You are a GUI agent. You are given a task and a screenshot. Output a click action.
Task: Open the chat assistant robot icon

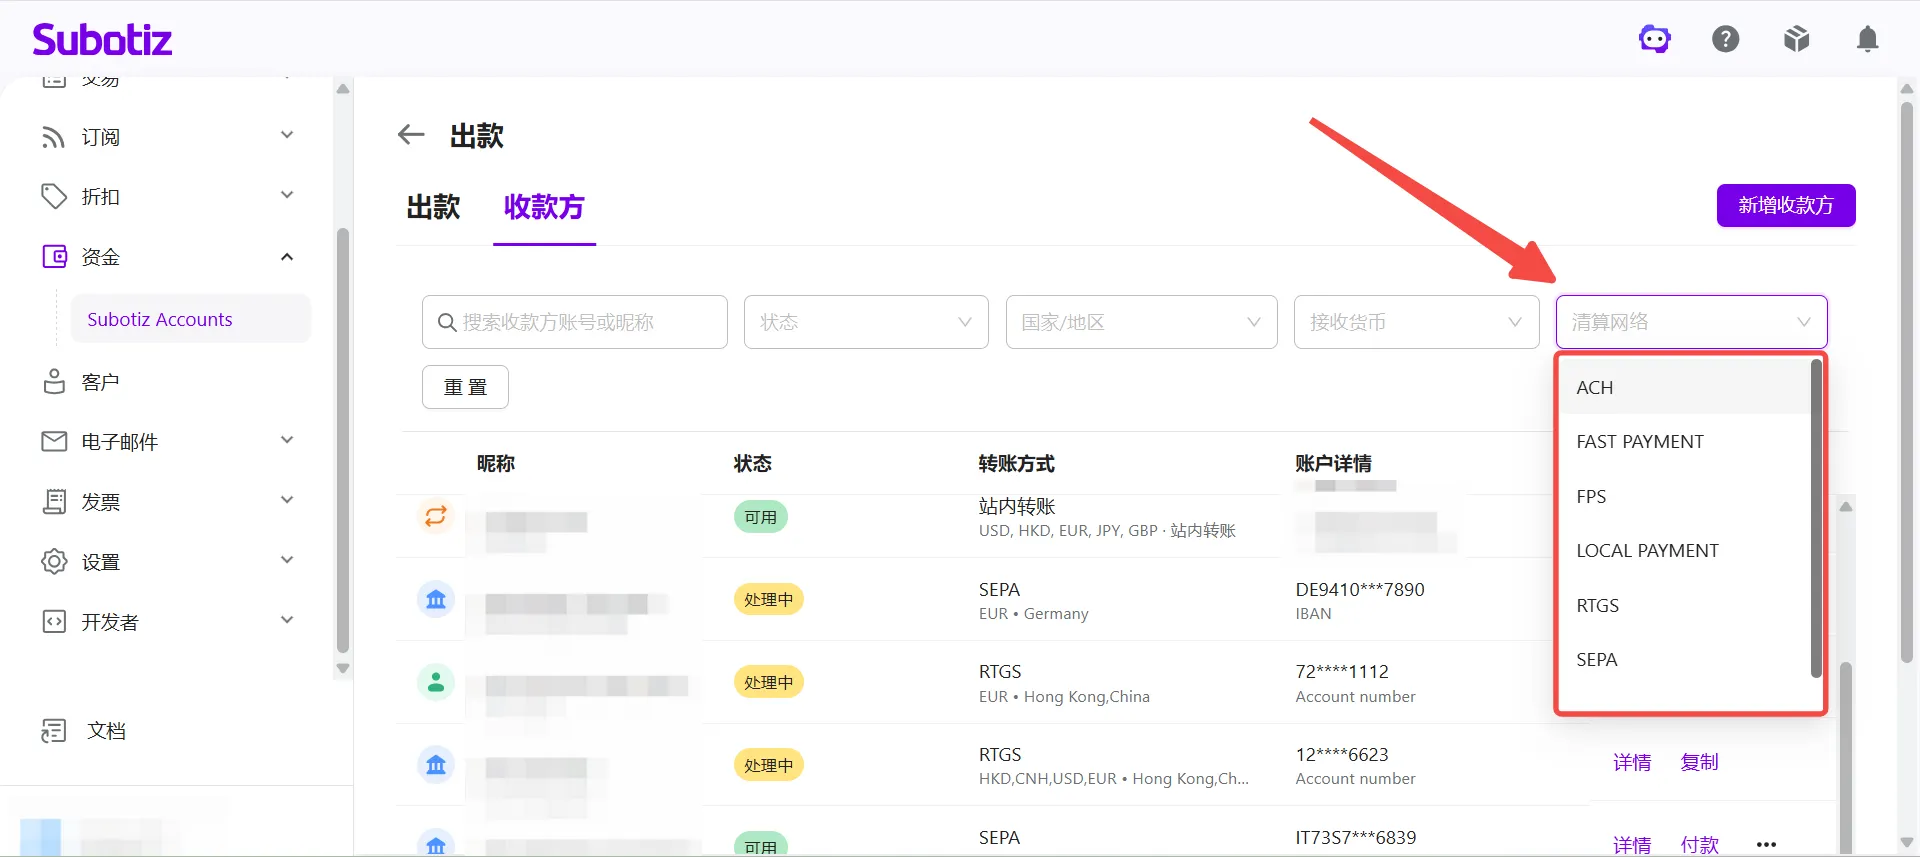[1655, 39]
